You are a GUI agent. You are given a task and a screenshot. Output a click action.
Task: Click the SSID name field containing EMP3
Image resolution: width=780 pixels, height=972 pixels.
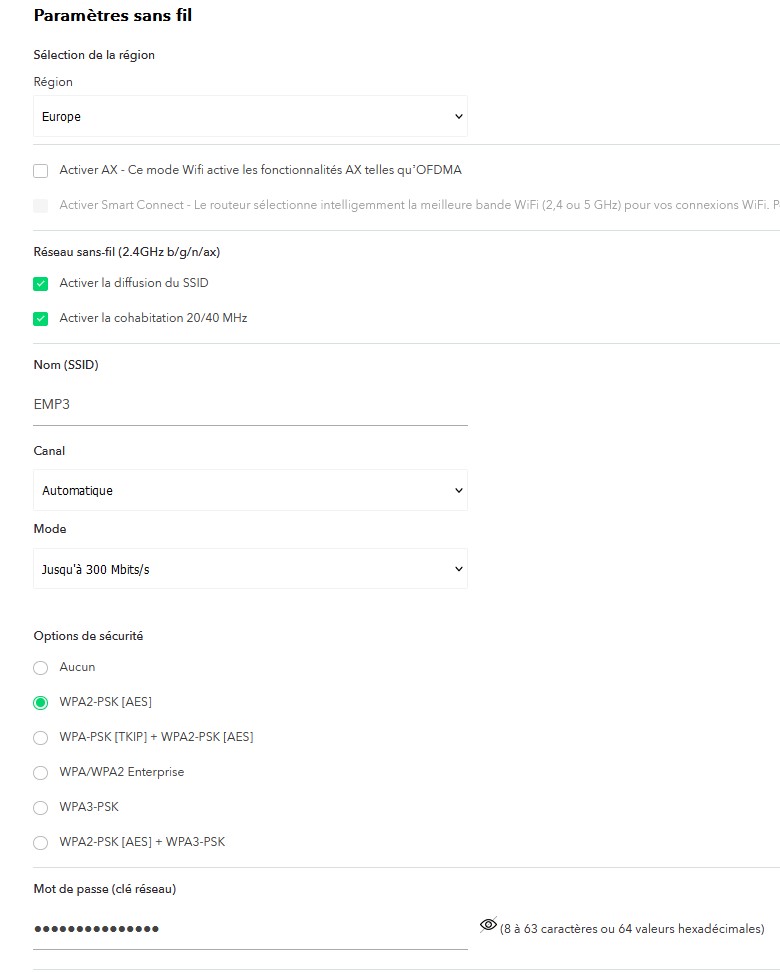click(x=250, y=405)
